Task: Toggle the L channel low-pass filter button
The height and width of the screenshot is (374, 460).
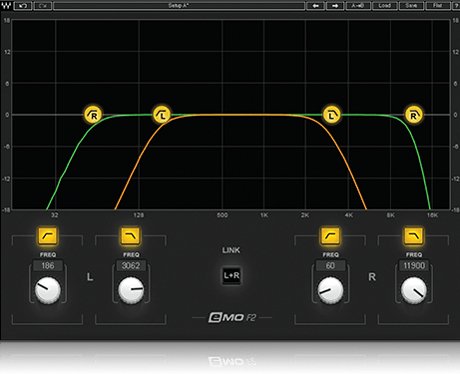Action: tap(131, 236)
